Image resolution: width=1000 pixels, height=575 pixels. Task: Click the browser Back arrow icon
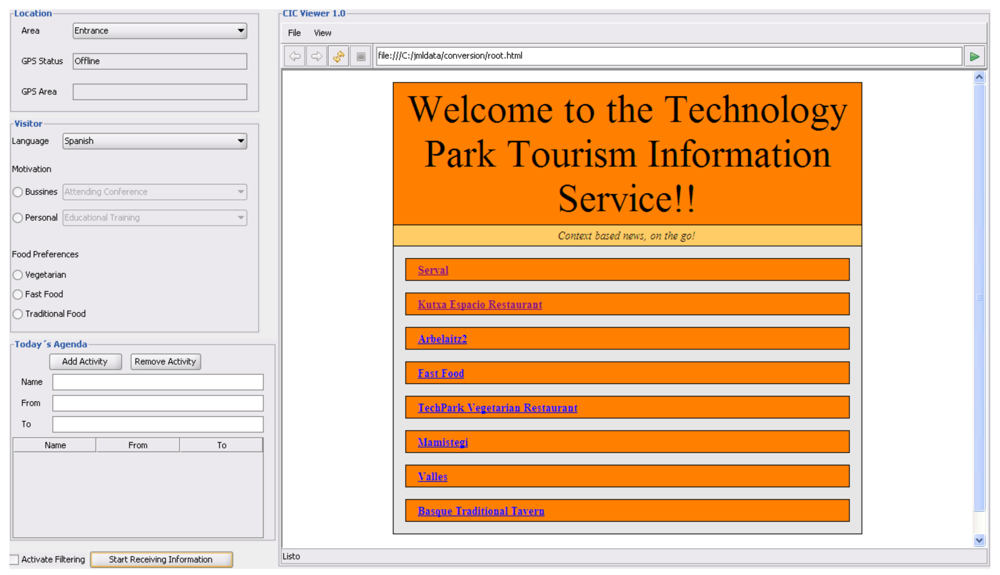click(295, 56)
